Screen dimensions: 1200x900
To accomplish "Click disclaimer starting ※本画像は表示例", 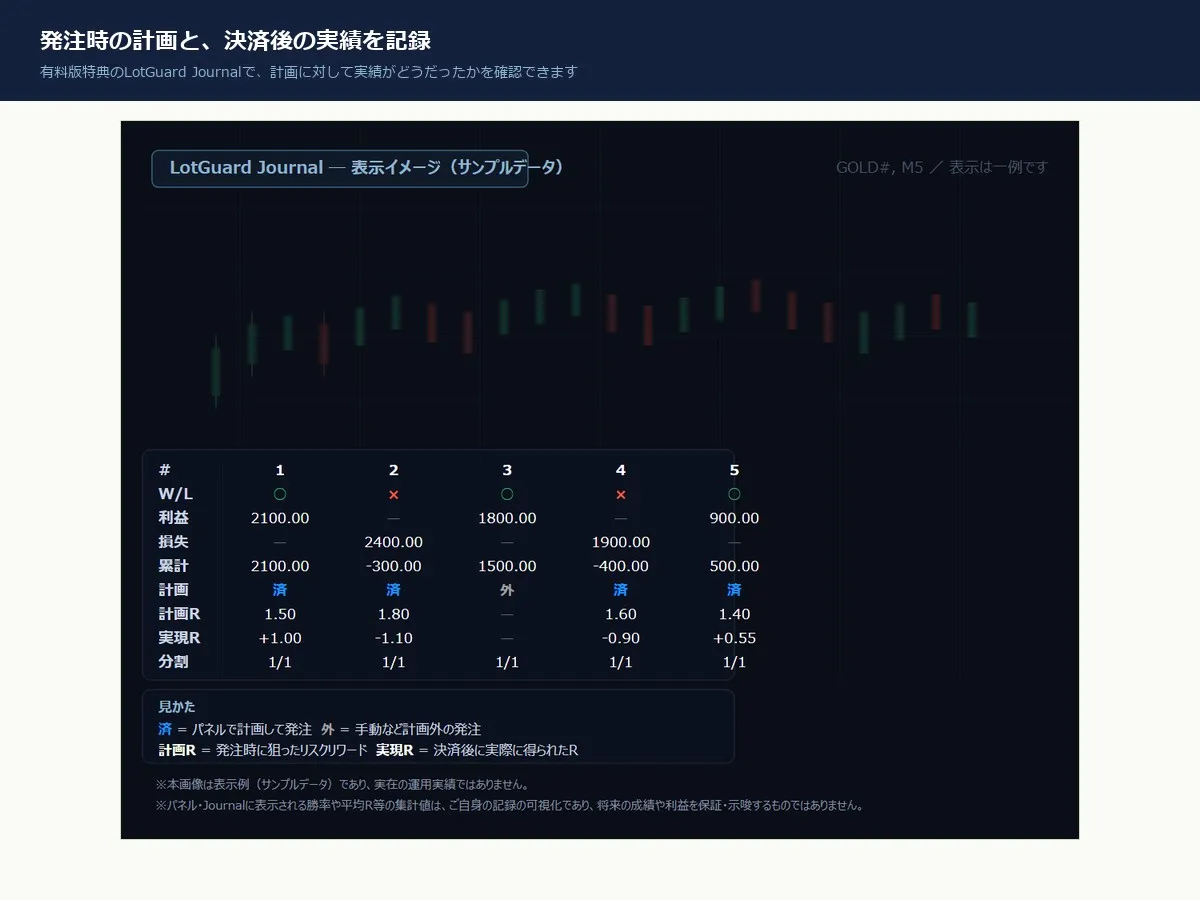I will pyautogui.click(x=343, y=785).
